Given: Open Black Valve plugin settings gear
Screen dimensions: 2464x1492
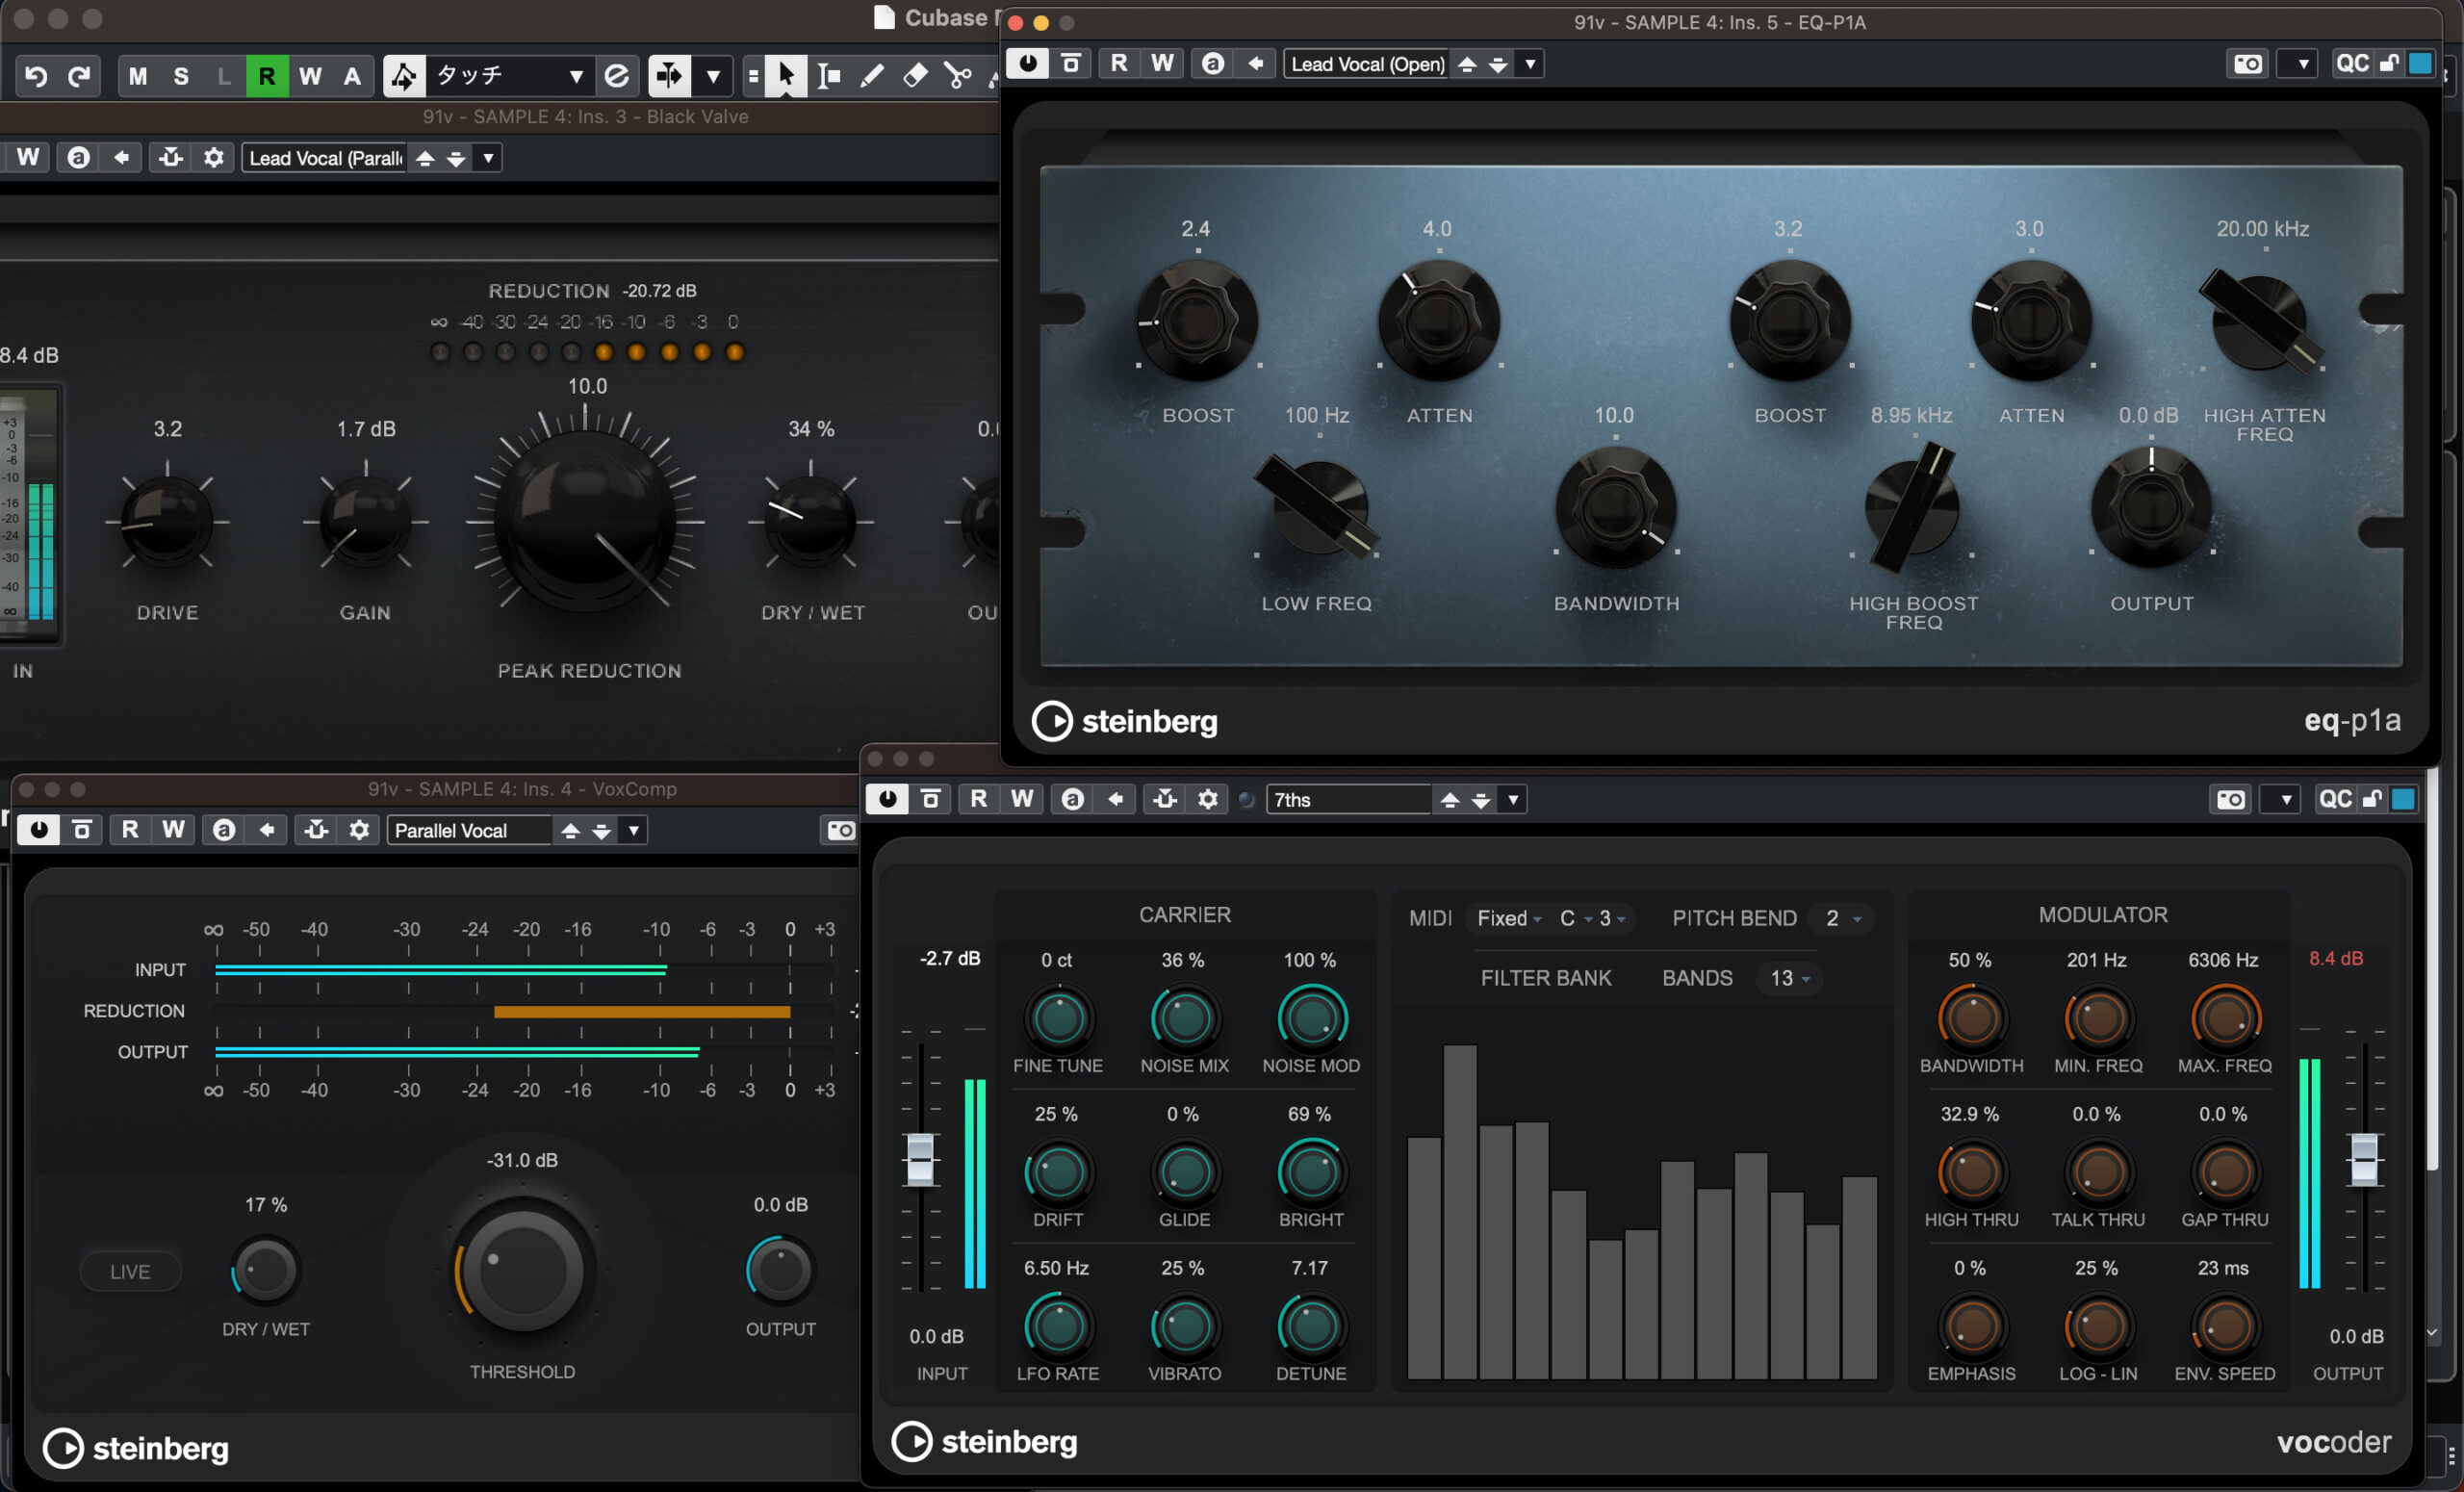Looking at the screenshot, I should point(213,157).
